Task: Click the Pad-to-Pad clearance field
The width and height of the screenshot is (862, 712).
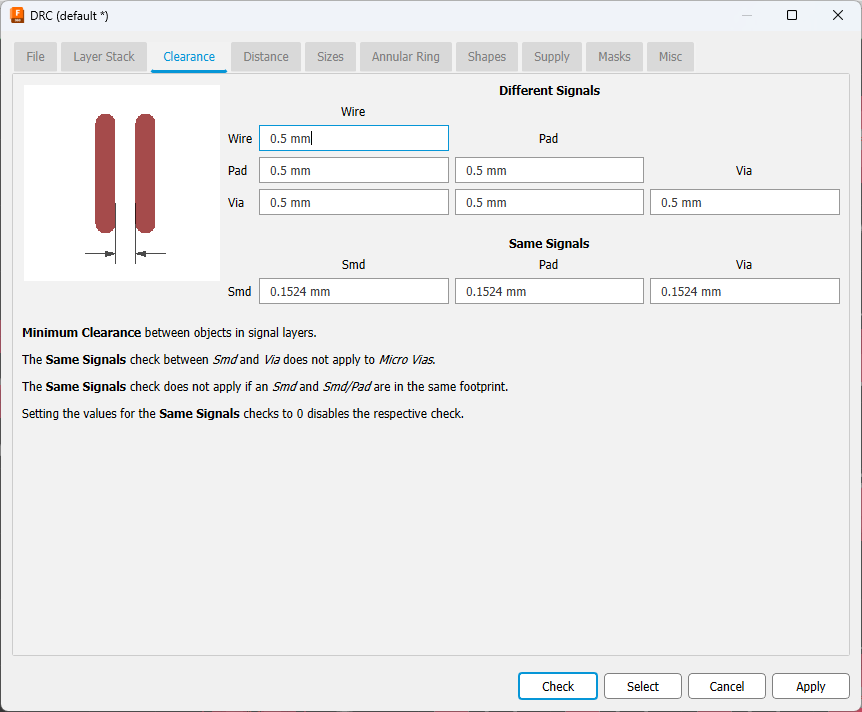Action: coord(549,171)
